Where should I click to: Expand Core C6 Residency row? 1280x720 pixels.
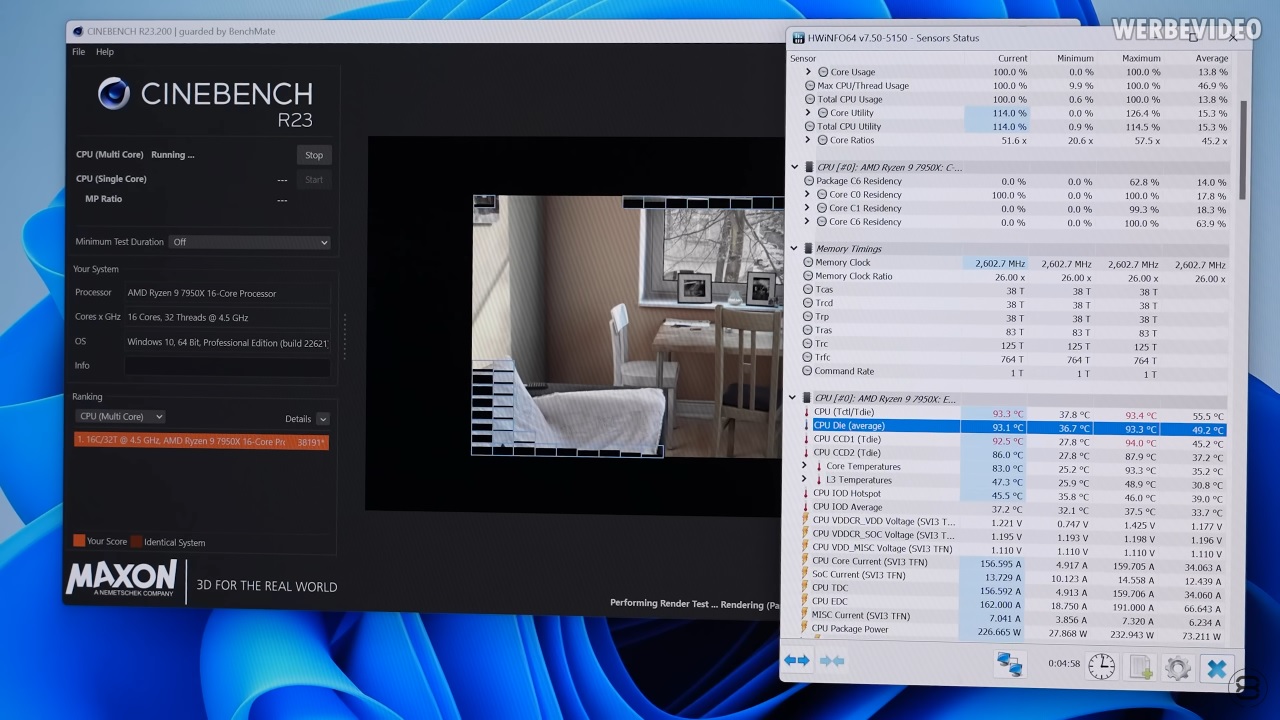pos(807,222)
